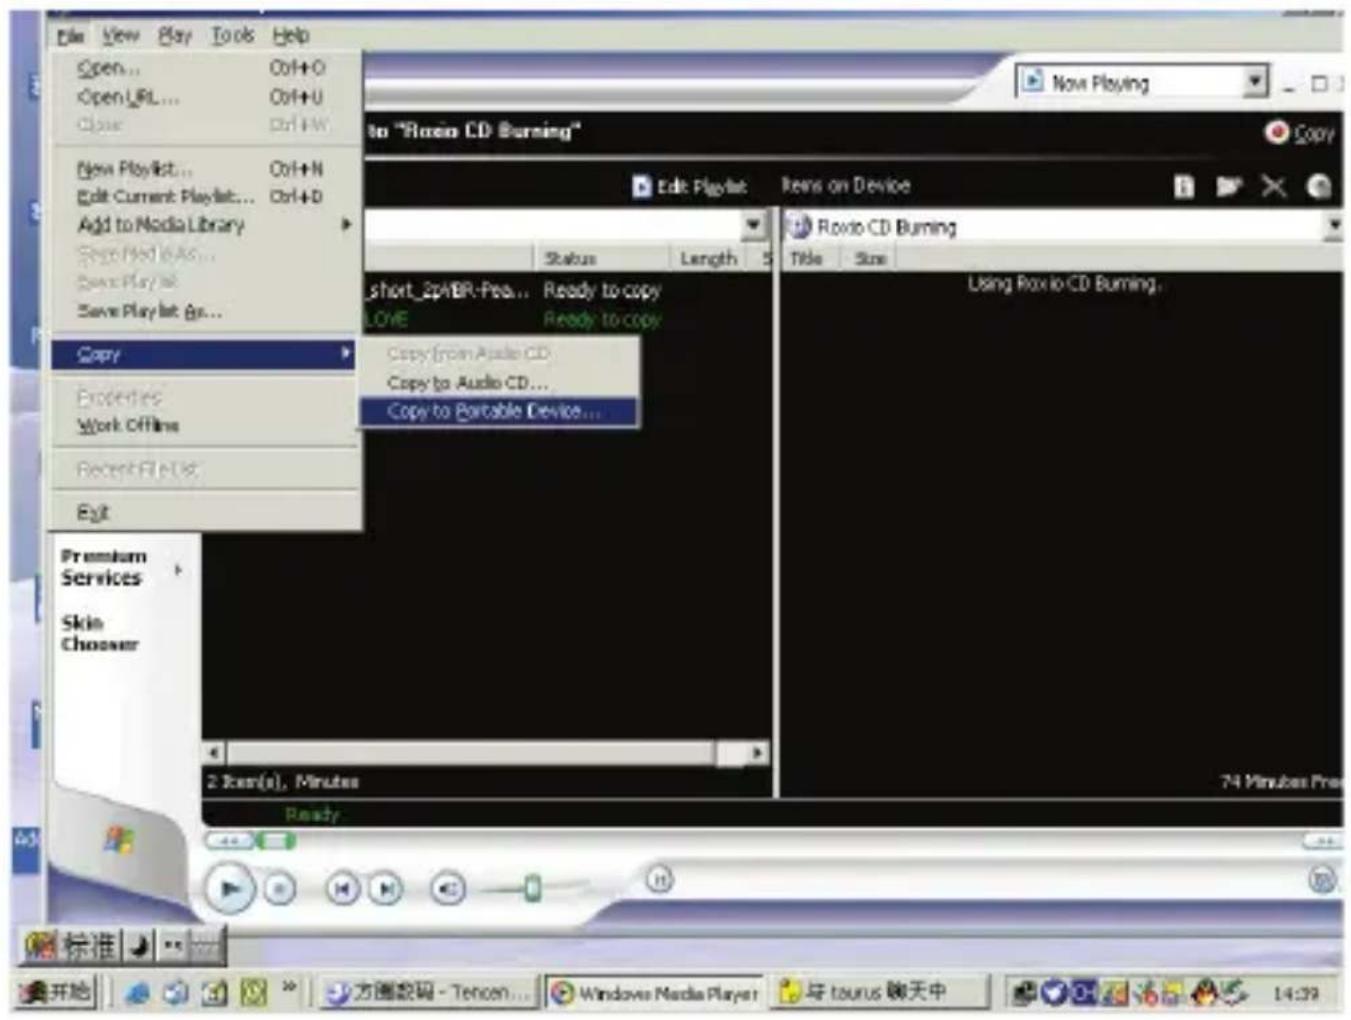Click the horizontal scrollbar left arrow
The image size is (1351, 1020).
click(x=214, y=752)
